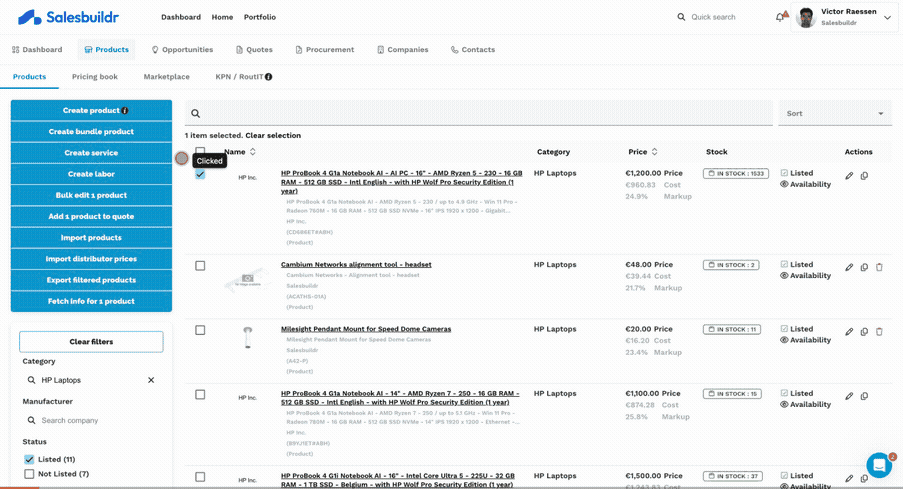Click the Availability eye icon for Cambium Networks
This screenshot has width=903, height=489.
click(784, 276)
